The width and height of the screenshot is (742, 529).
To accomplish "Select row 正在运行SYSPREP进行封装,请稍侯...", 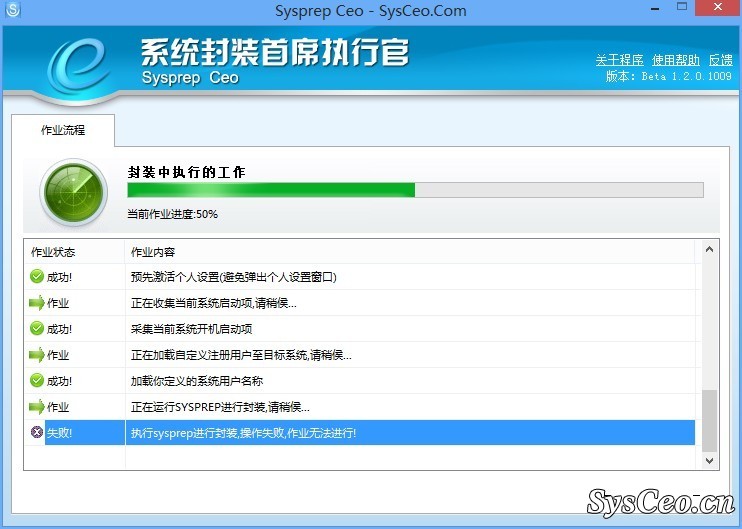I will coord(360,407).
